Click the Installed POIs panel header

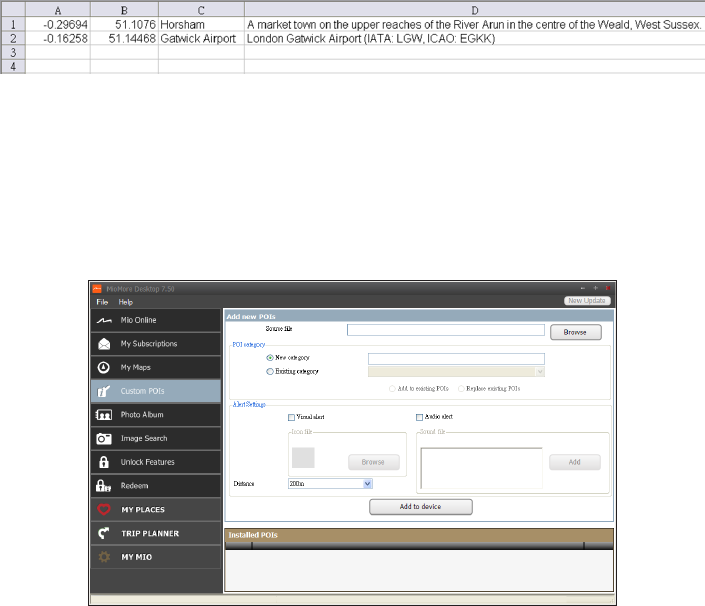pyautogui.click(x=419, y=535)
